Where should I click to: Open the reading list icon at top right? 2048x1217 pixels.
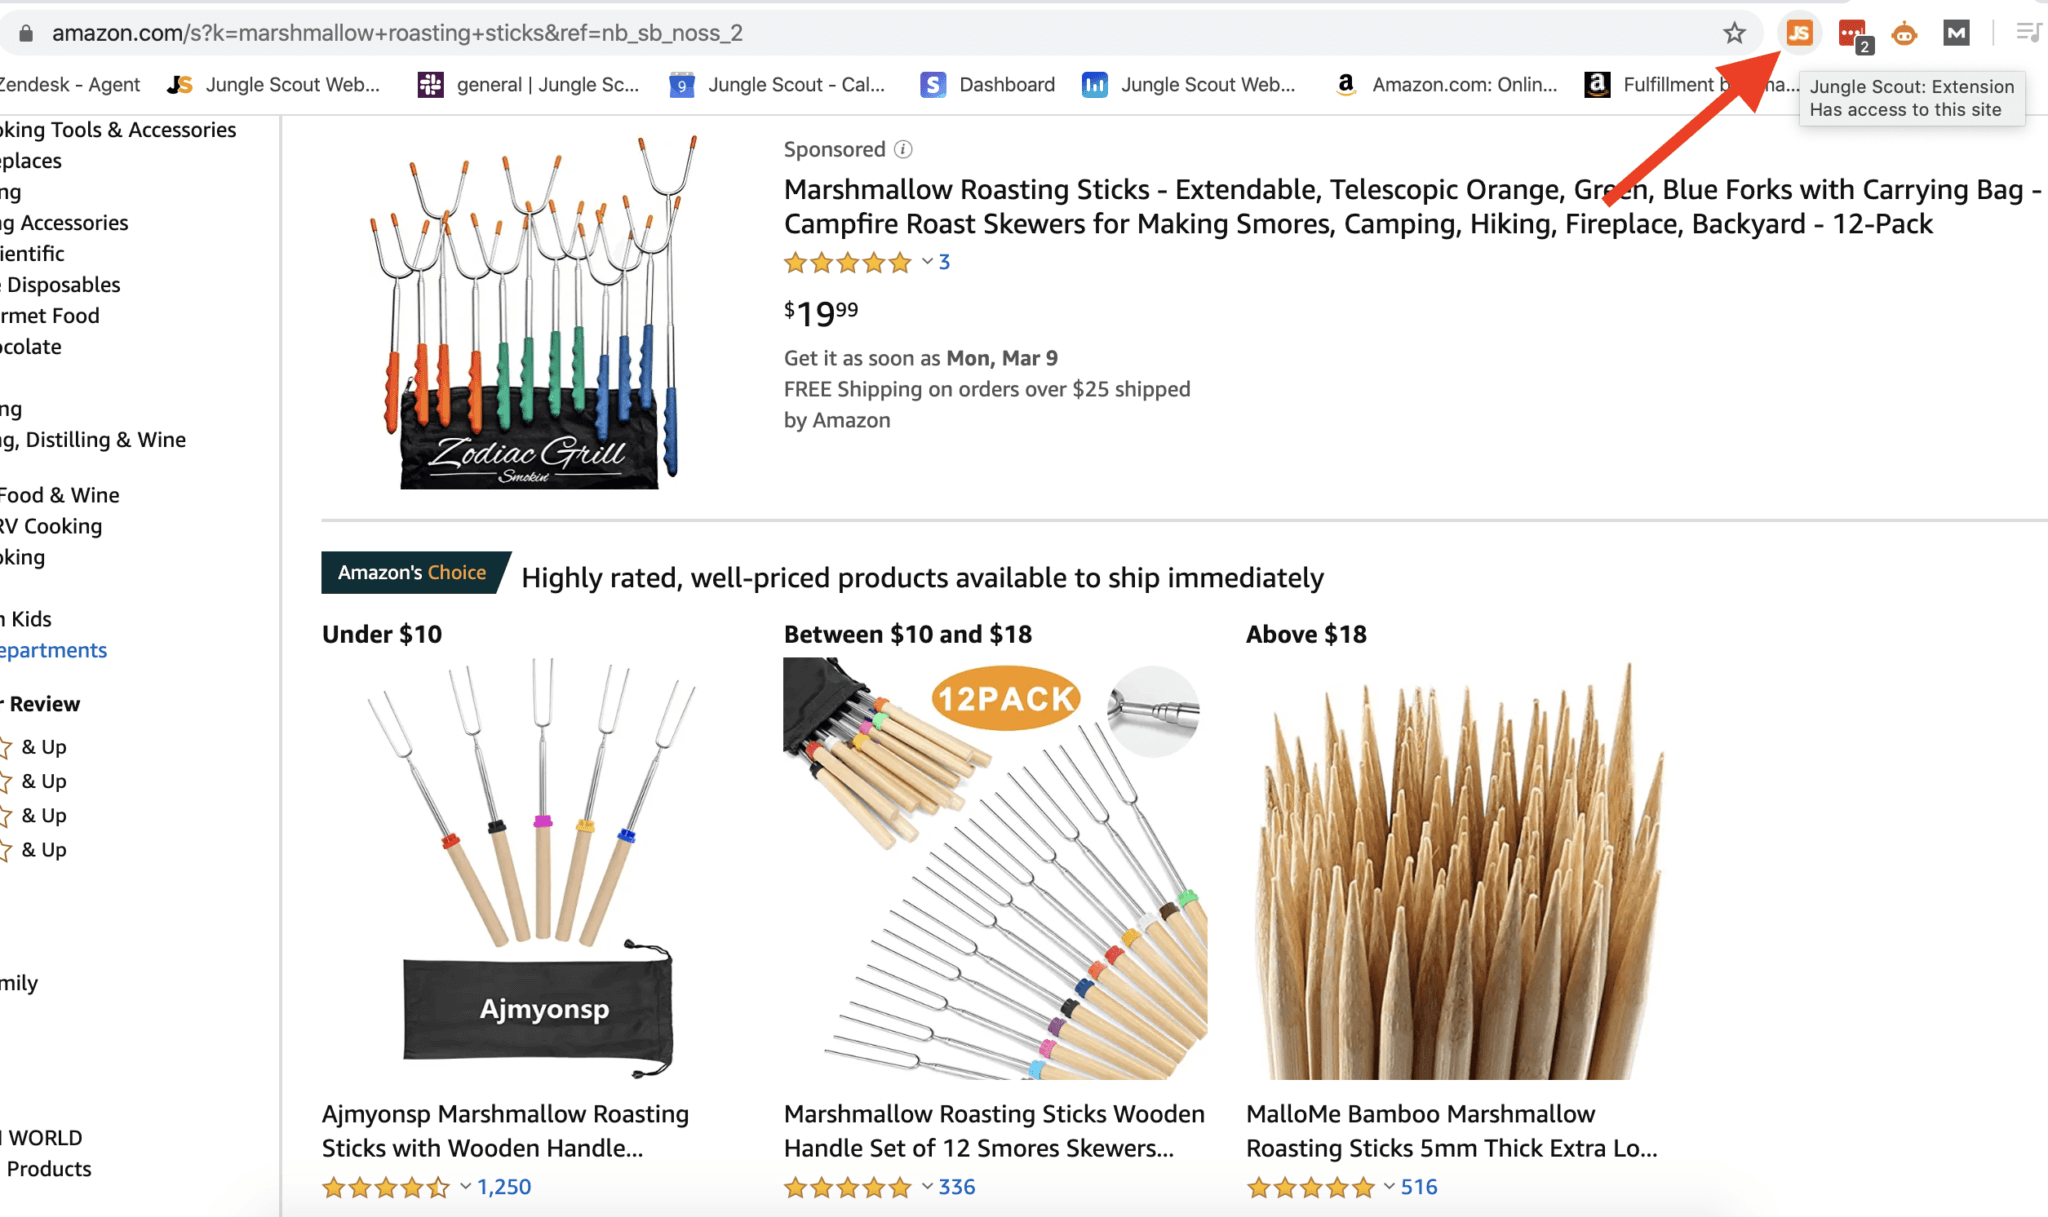(x=2029, y=31)
